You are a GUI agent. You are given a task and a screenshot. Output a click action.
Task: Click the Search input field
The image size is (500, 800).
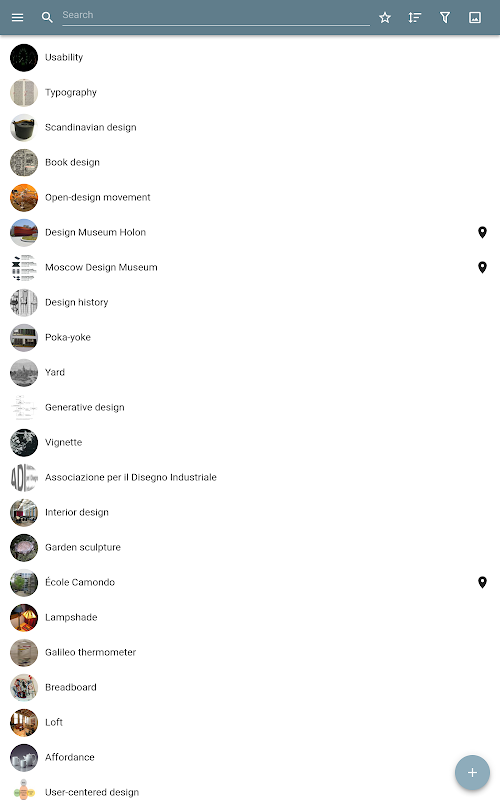[216, 16]
